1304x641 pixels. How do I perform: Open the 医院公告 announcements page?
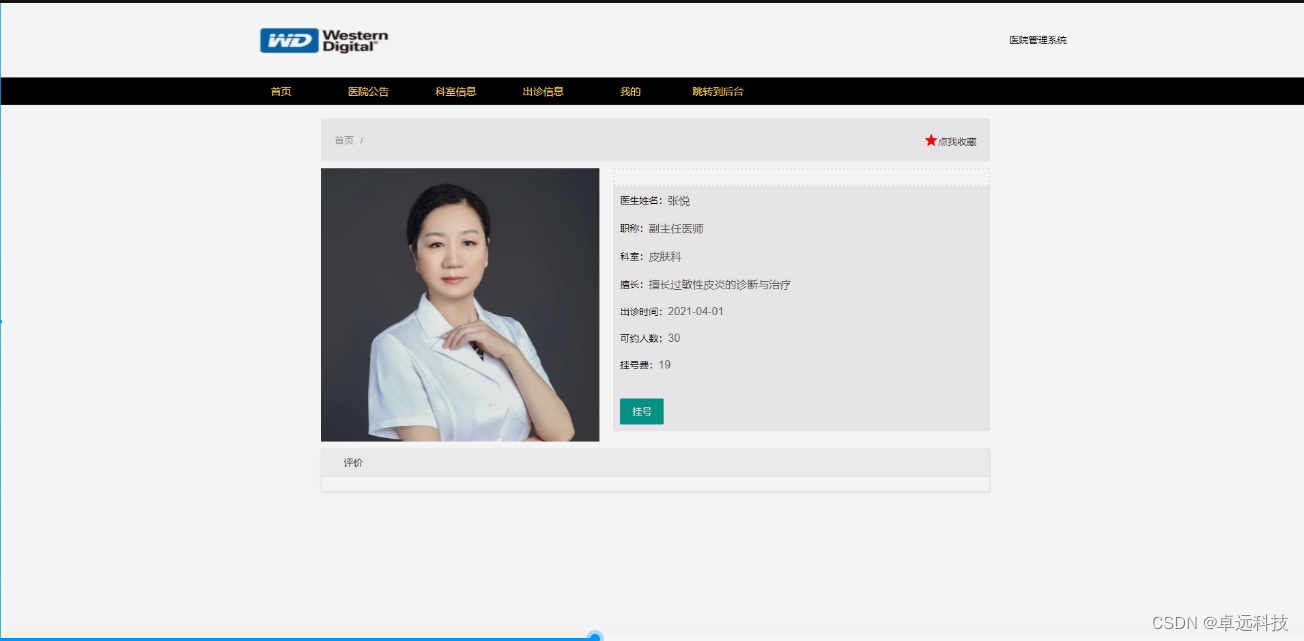point(367,91)
